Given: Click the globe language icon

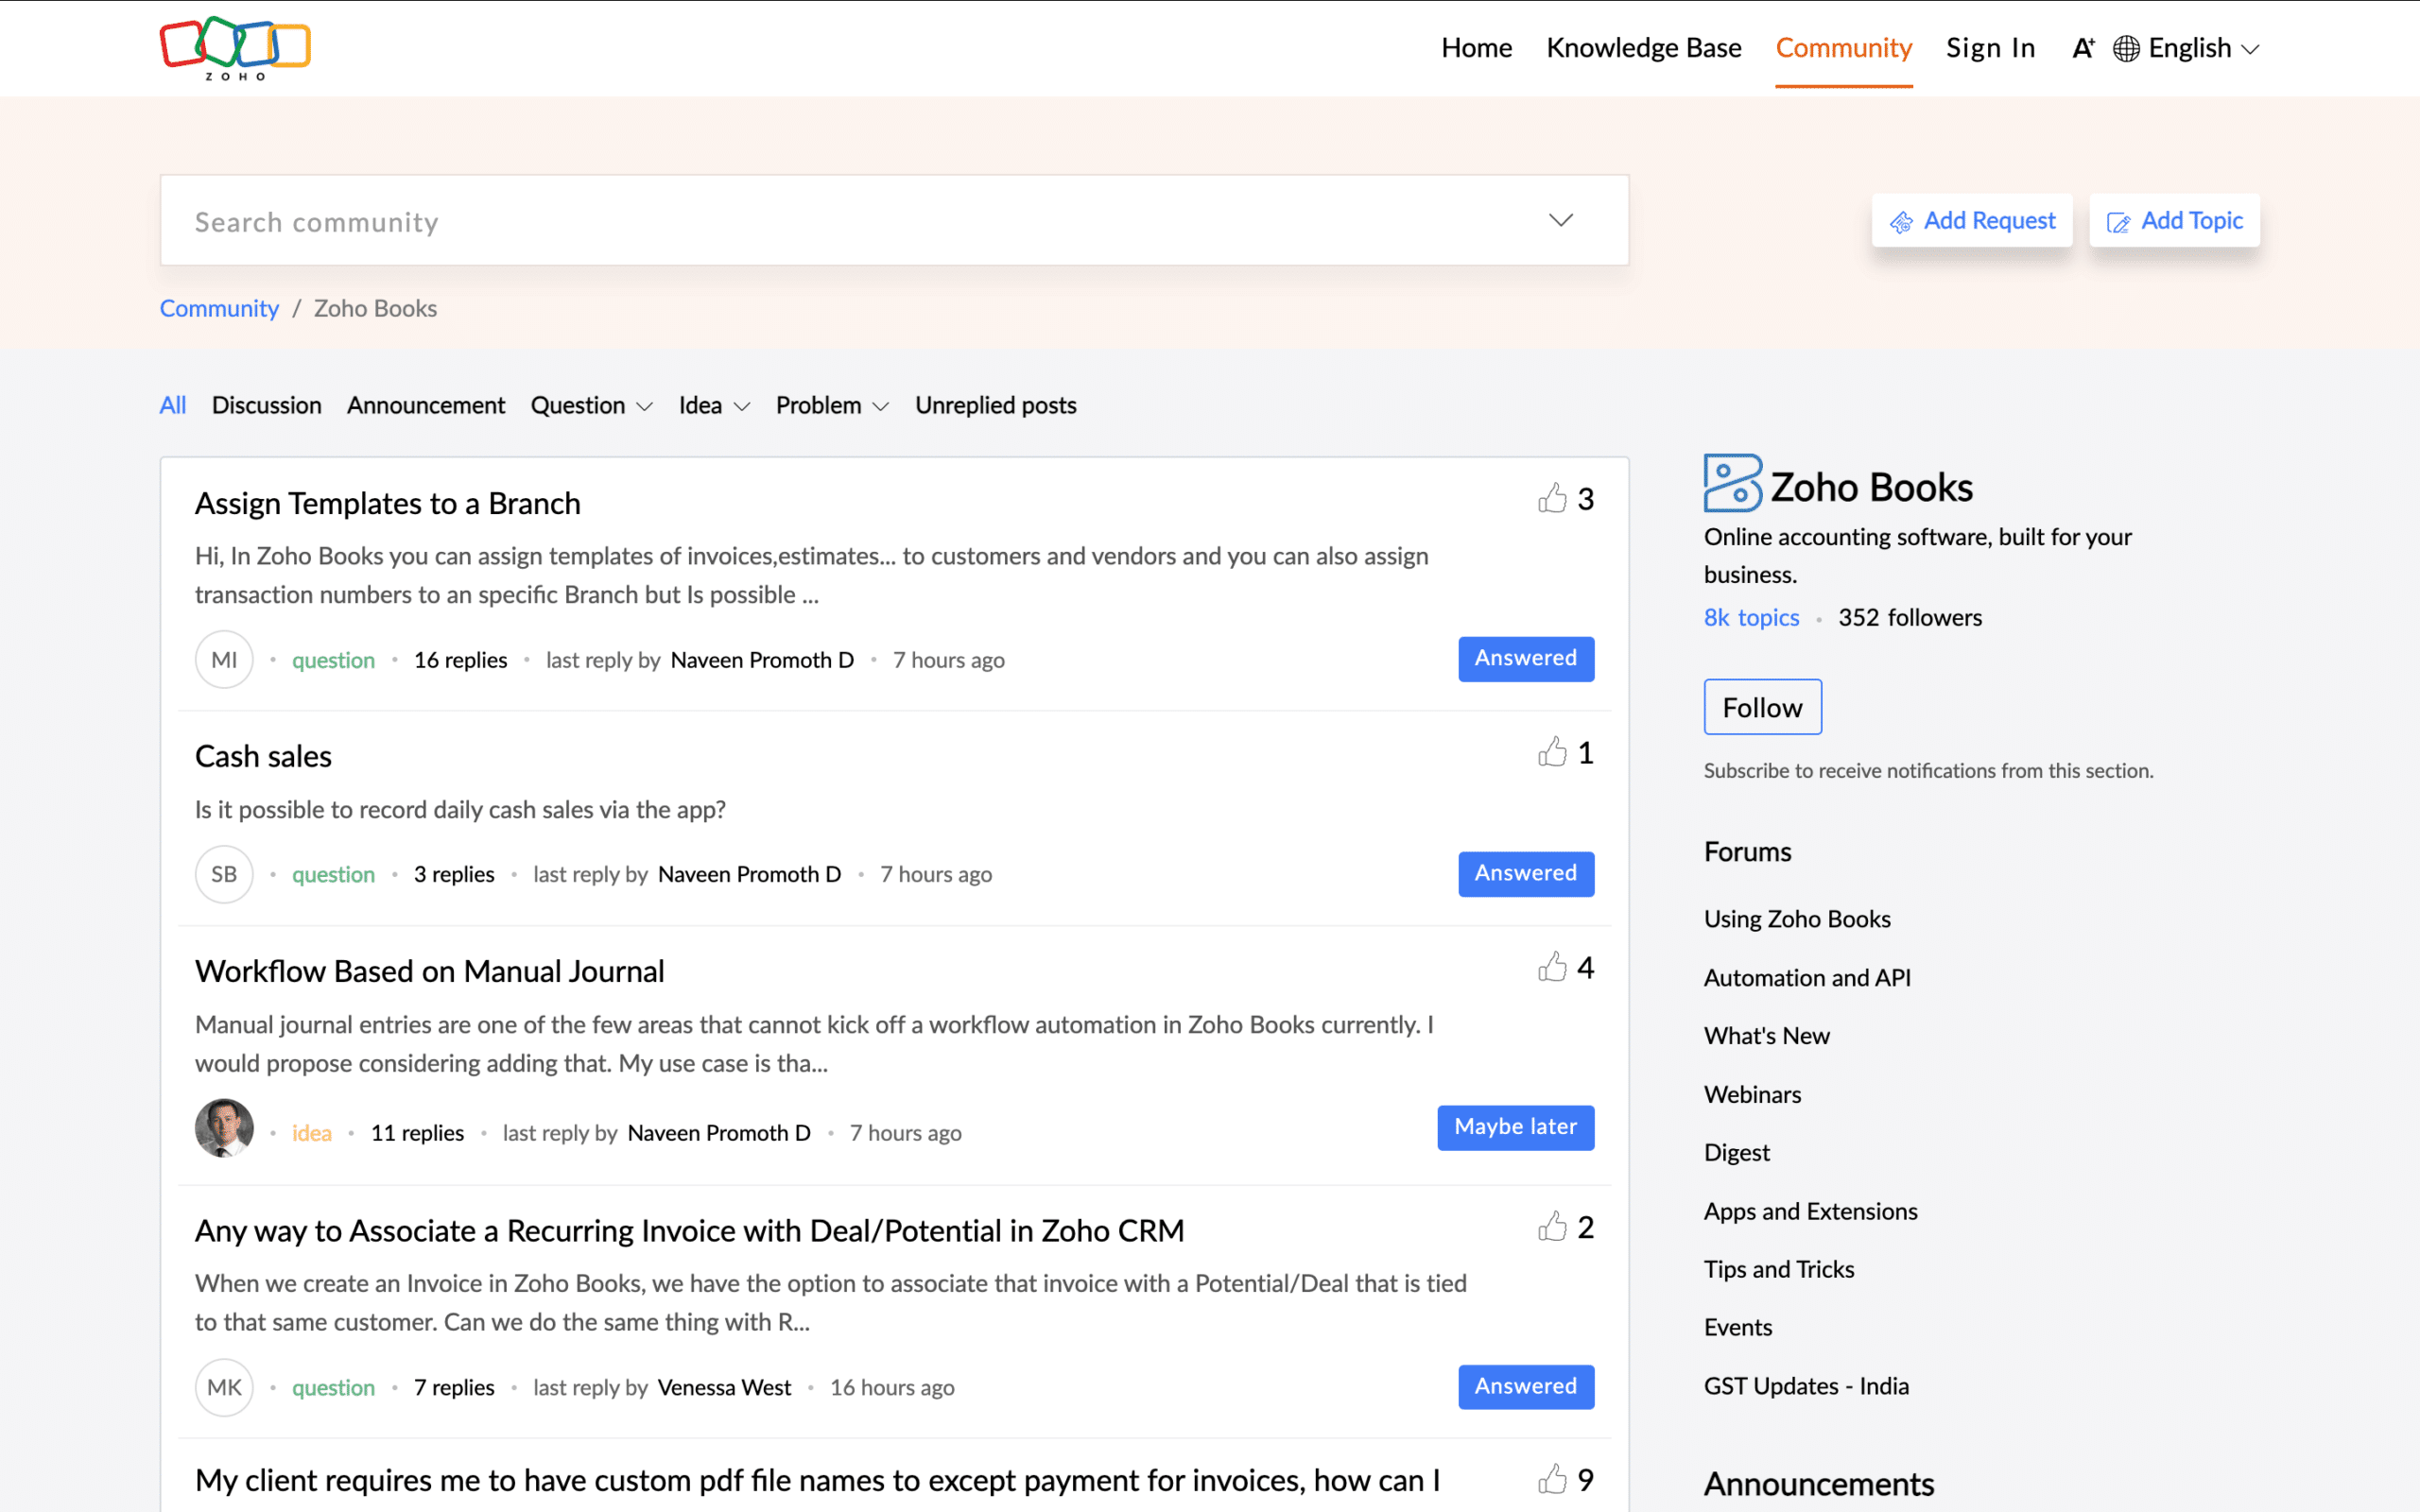Looking at the screenshot, I should point(2124,47).
